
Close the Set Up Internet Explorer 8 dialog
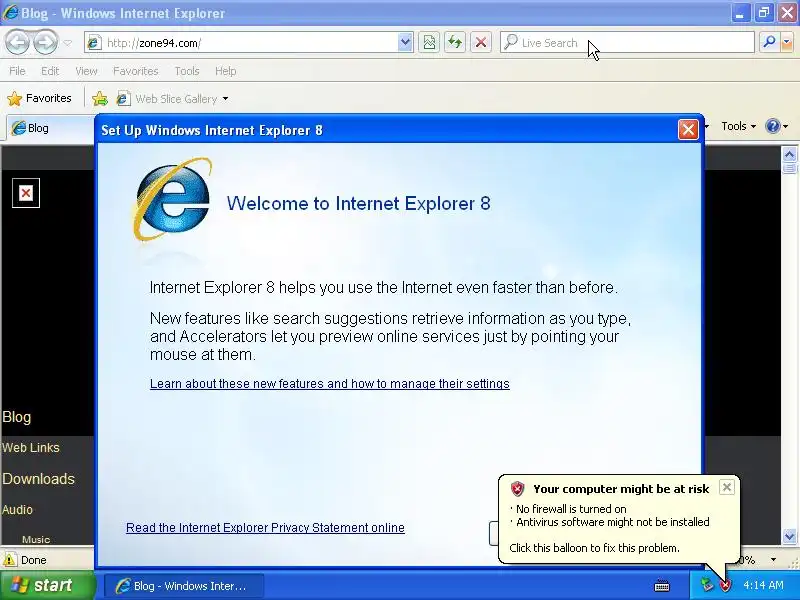688,130
